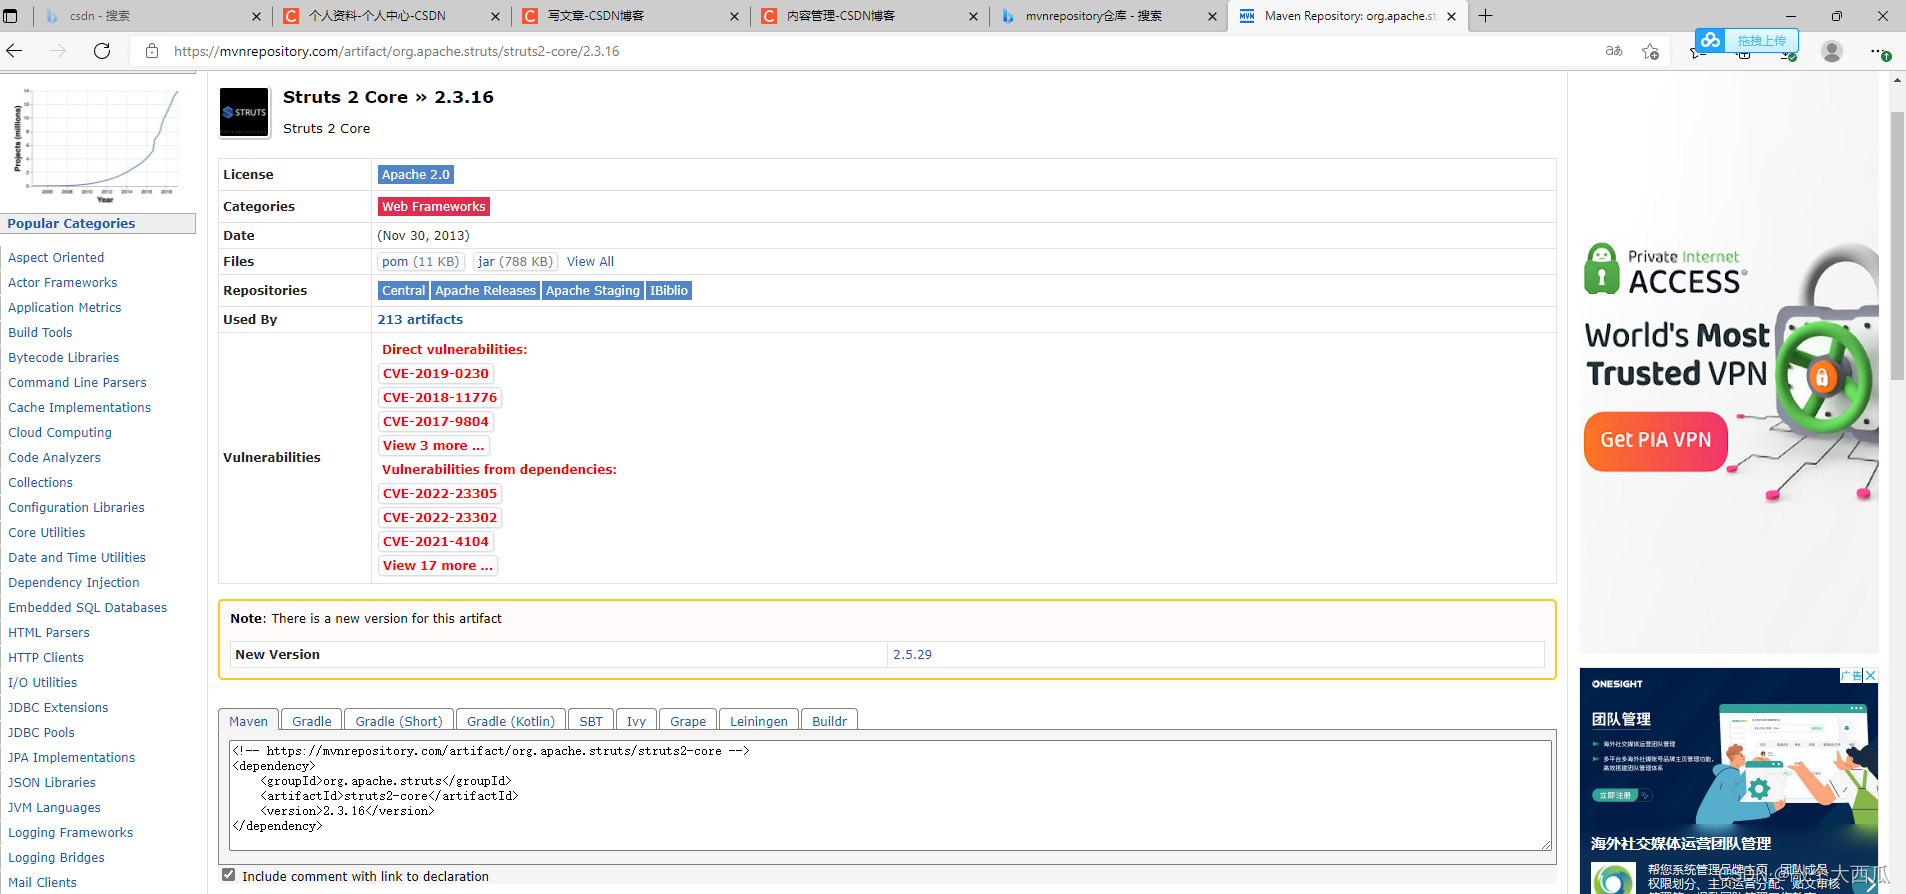Reload the page with the refresh icon
The image size is (1906, 894).
tap(102, 51)
